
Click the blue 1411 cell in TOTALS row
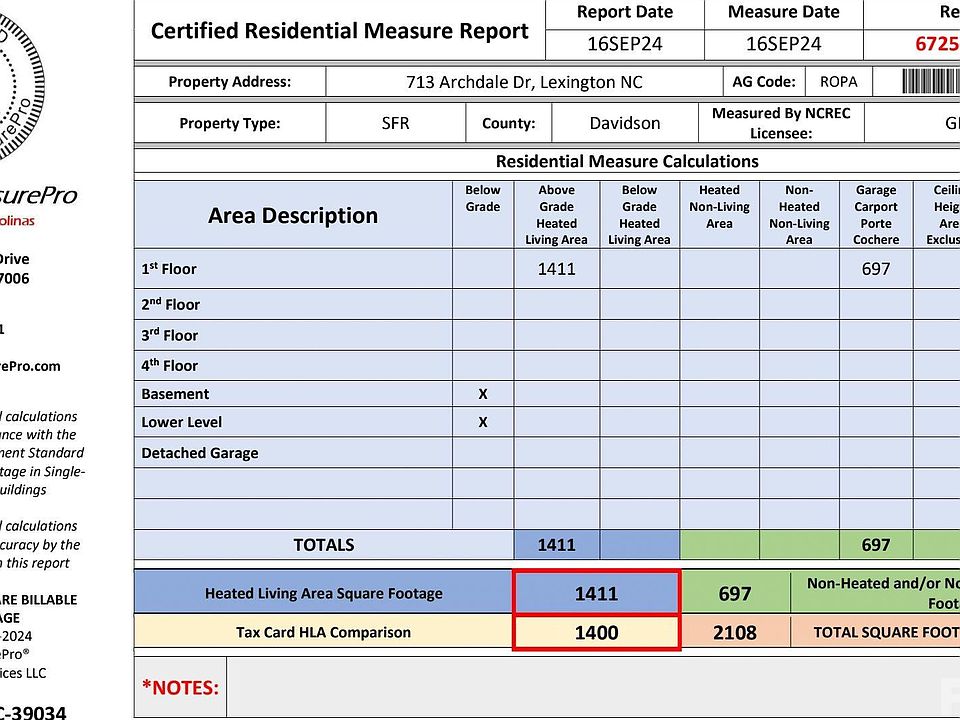coord(556,545)
